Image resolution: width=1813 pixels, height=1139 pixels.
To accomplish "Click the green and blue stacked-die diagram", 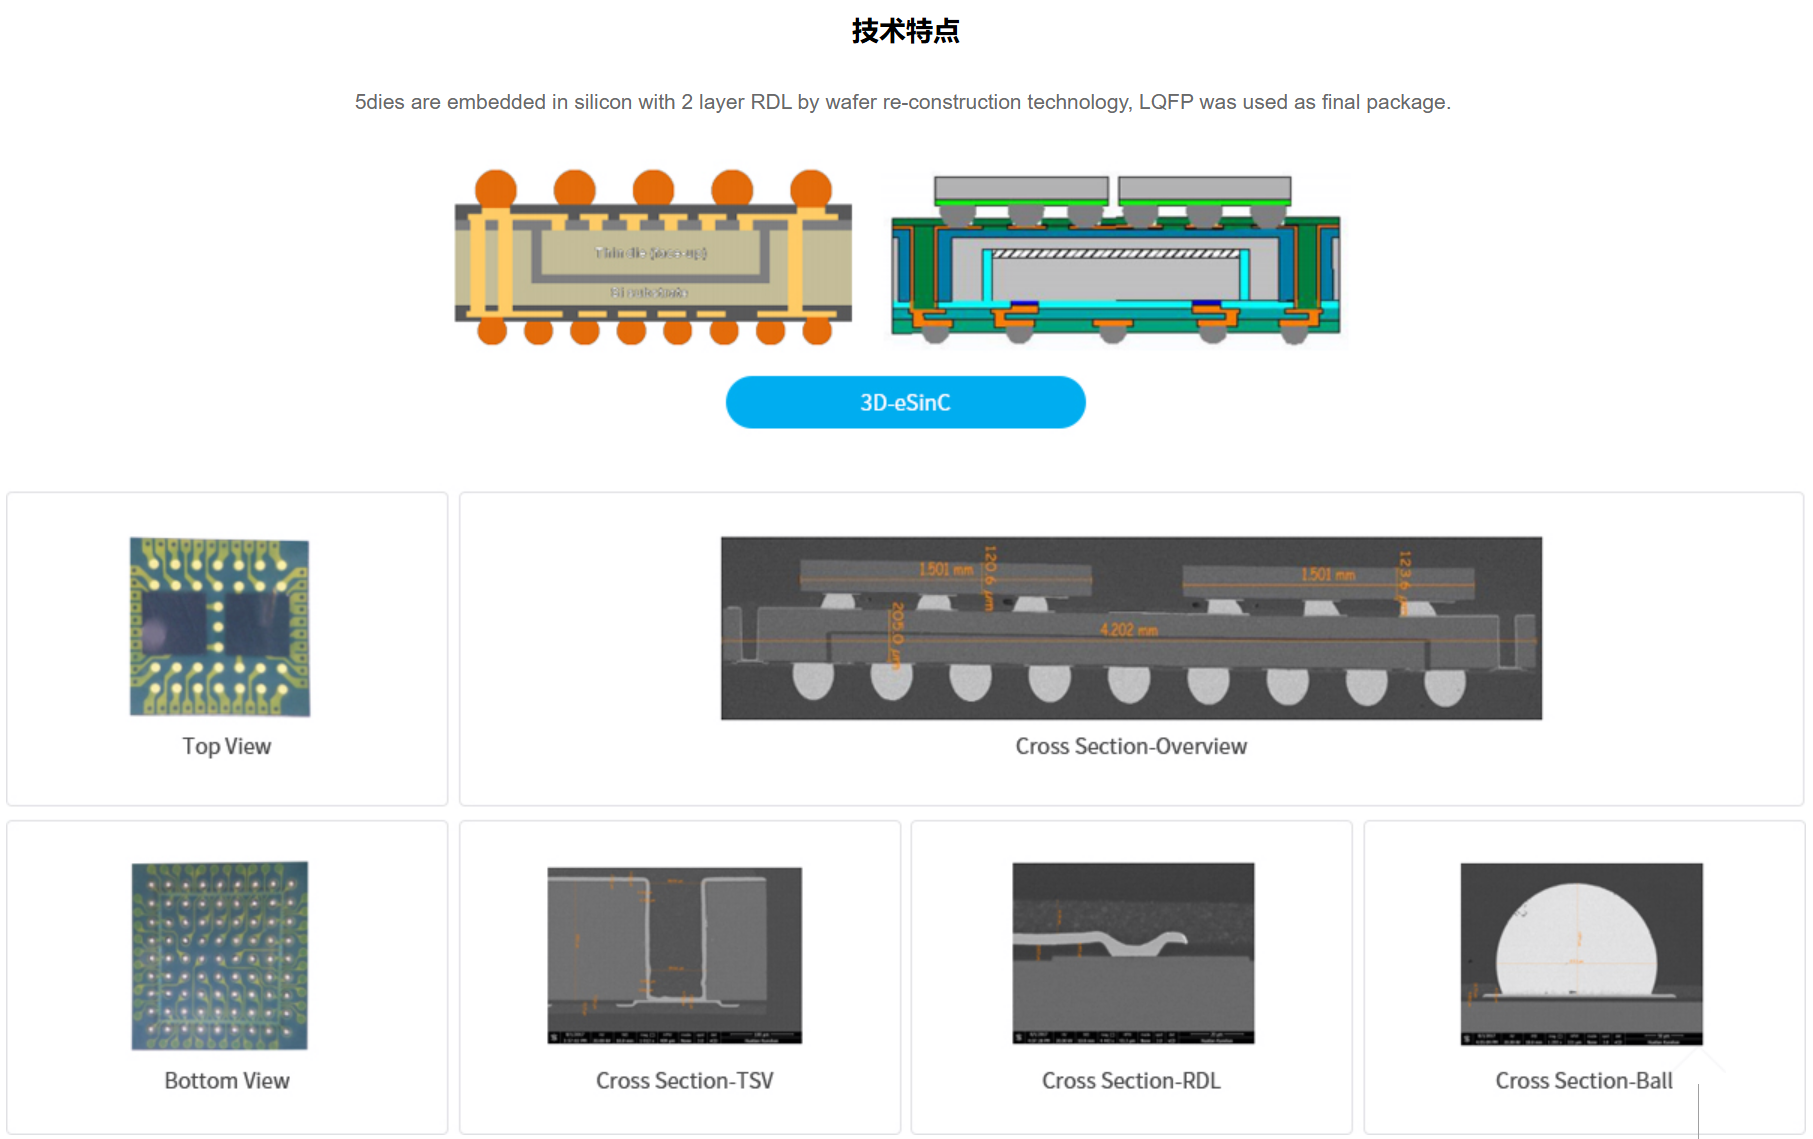I will tap(1115, 260).
